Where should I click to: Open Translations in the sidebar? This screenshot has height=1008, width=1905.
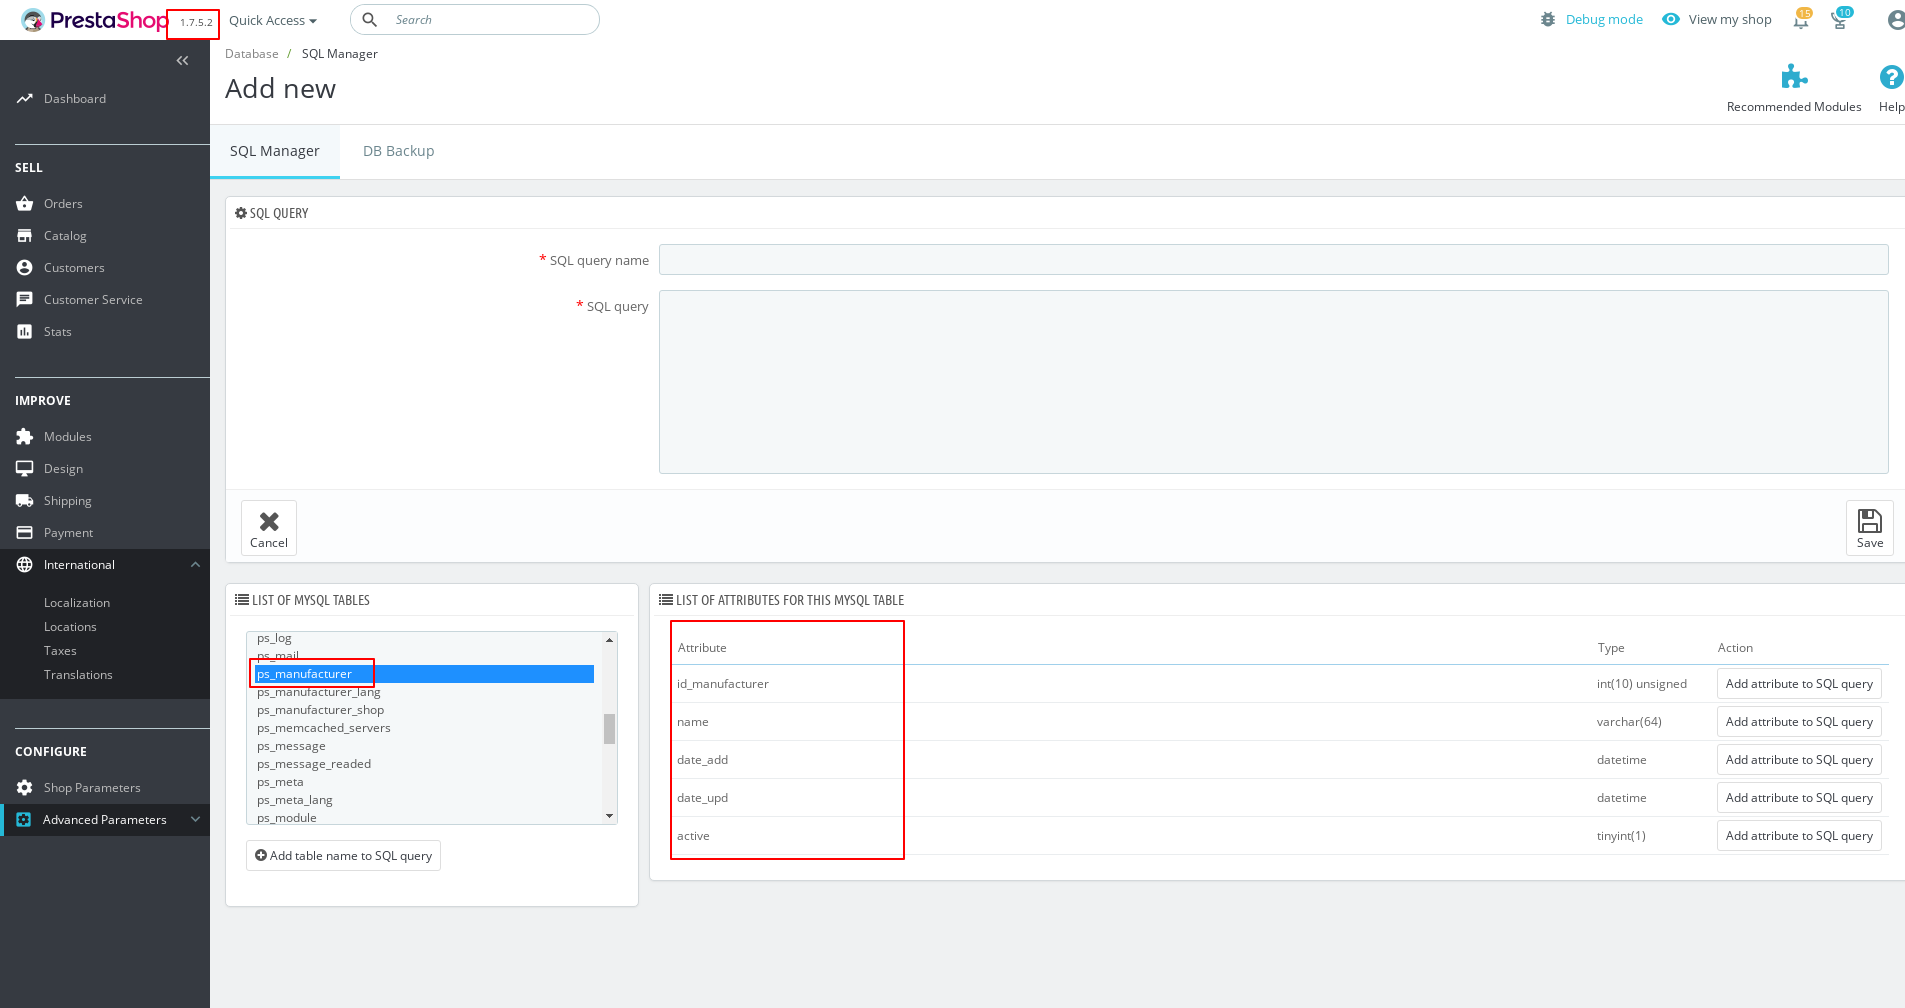click(x=78, y=675)
